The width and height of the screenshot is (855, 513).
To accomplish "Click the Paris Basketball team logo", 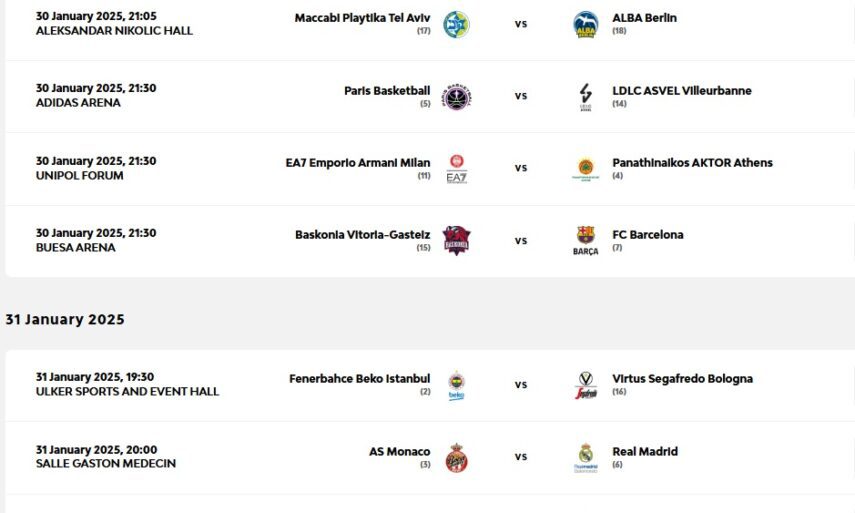I will (x=456, y=97).
